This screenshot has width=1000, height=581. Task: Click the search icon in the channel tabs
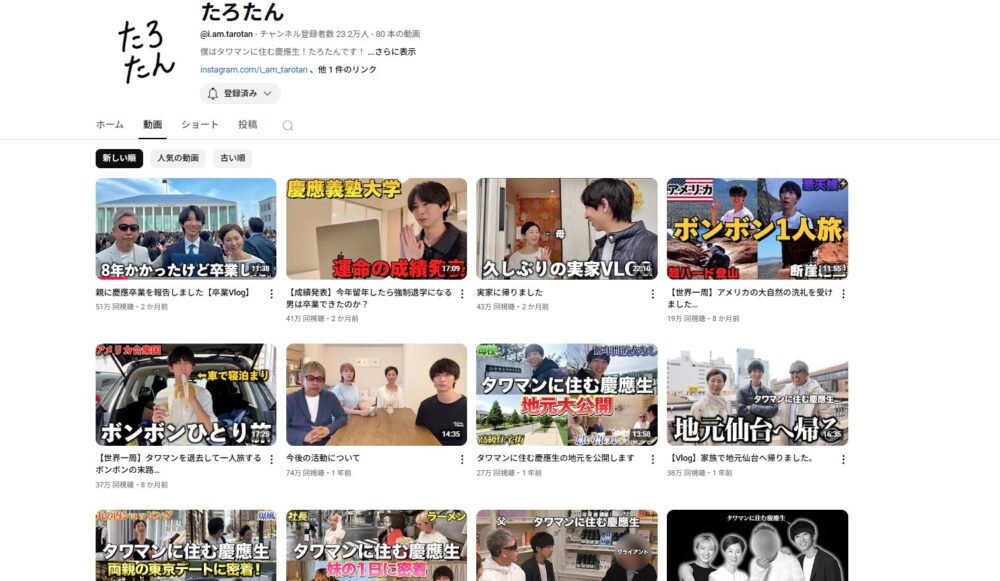(x=288, y=126)
